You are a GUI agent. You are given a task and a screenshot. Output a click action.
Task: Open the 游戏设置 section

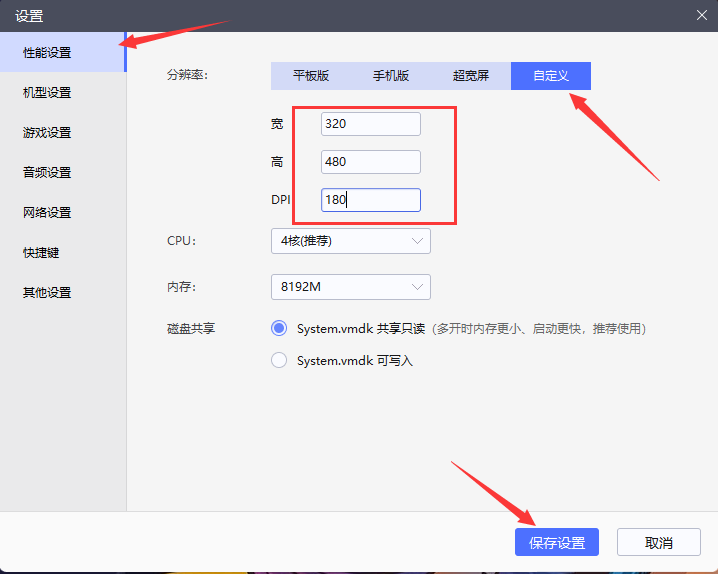48,132
